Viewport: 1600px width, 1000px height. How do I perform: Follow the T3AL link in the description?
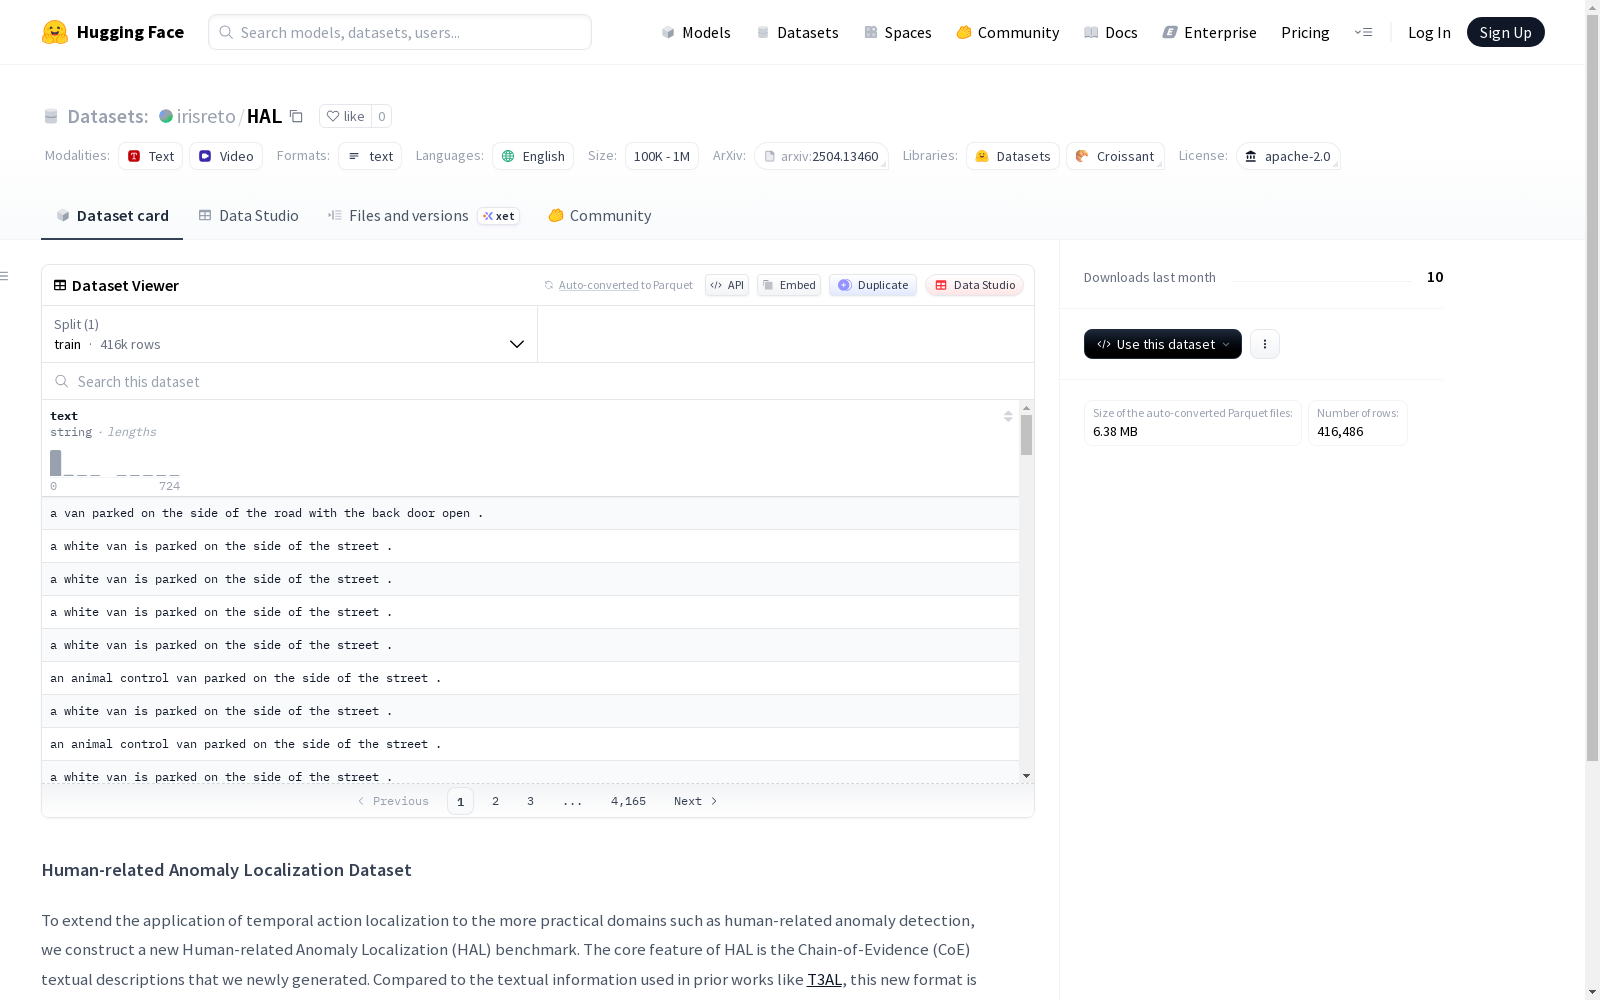coord(824,980)
